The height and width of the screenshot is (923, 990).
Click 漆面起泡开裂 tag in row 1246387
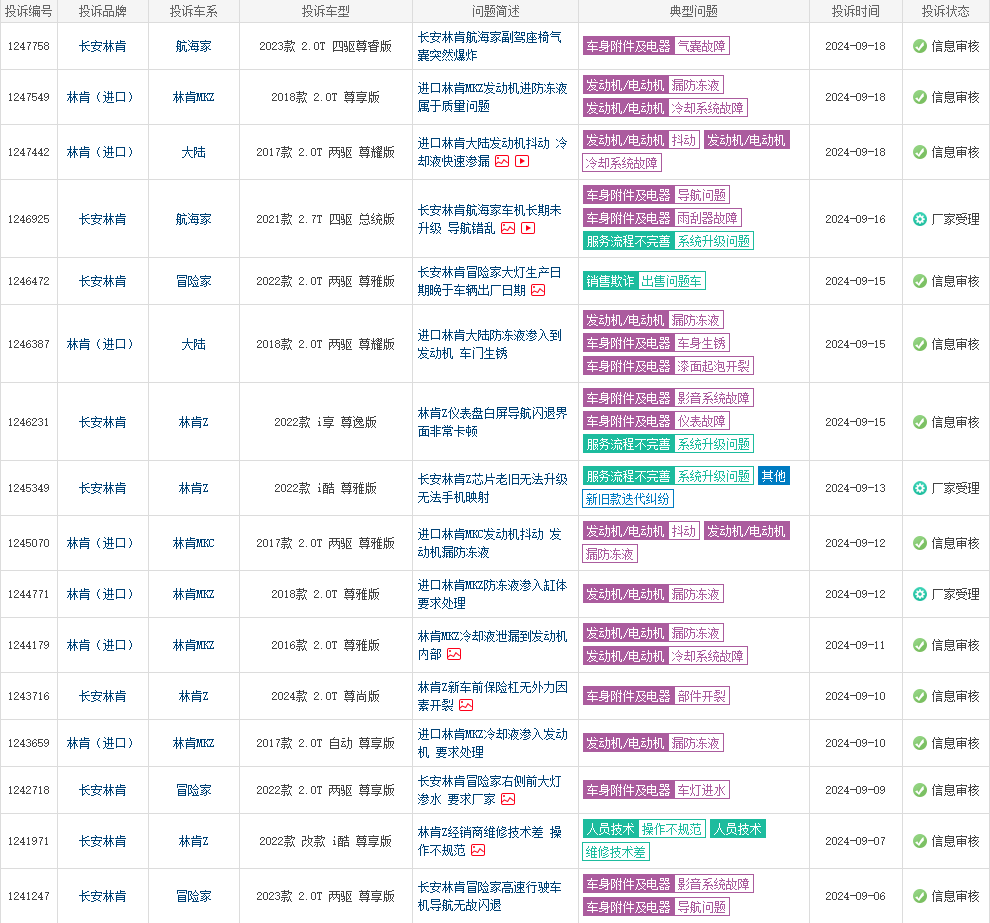click(713, 366)
